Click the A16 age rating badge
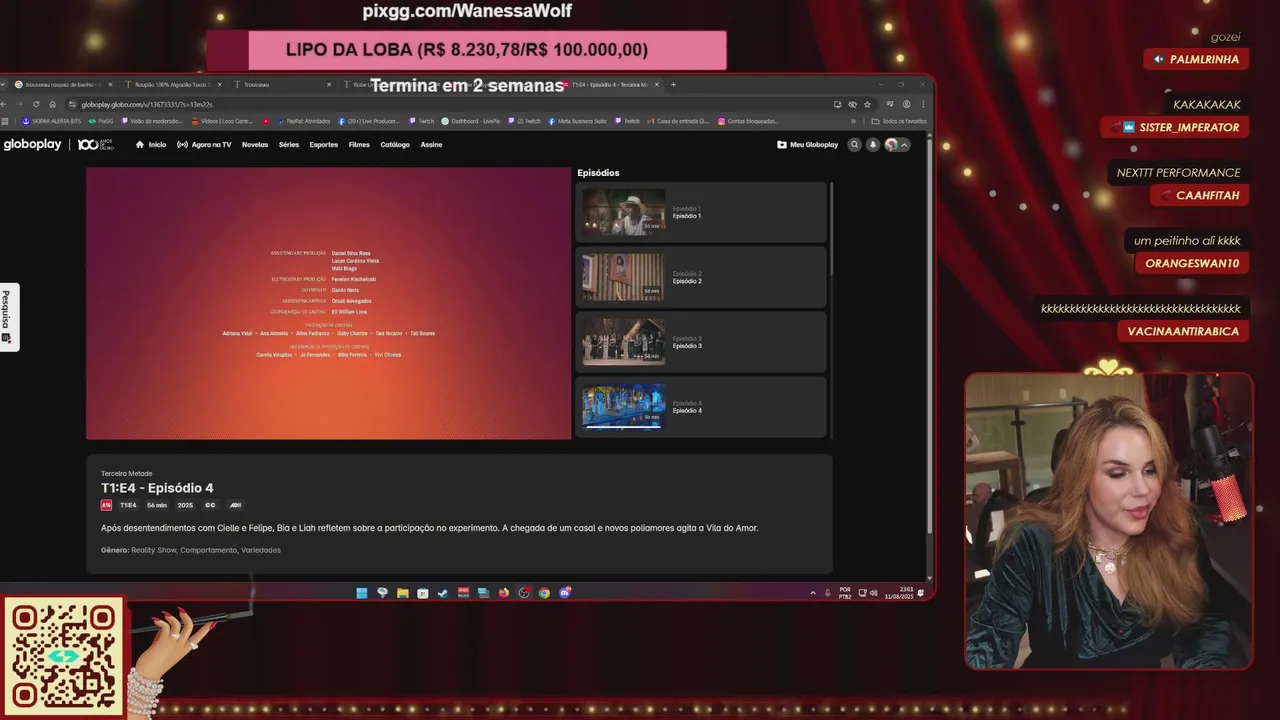 coord(106,505)
